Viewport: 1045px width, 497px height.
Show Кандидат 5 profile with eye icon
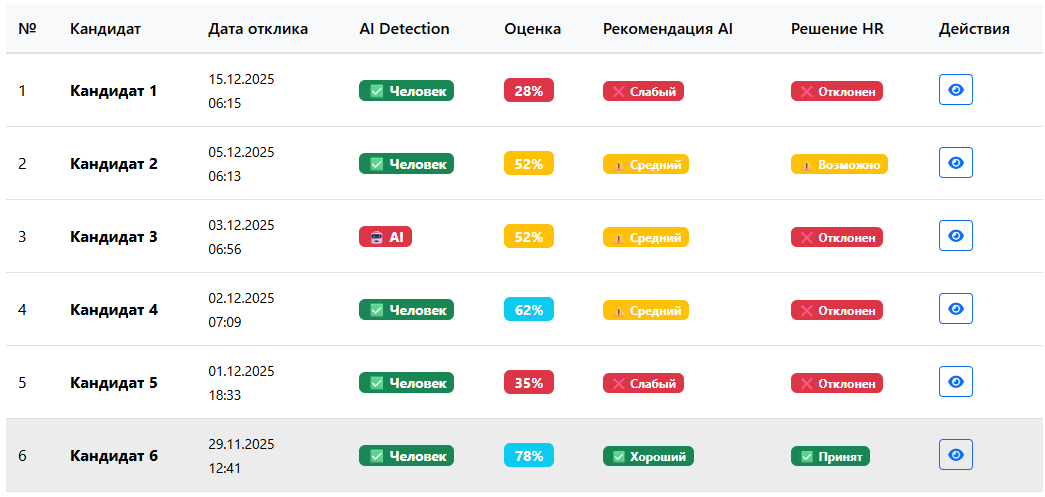coord(955,382)
